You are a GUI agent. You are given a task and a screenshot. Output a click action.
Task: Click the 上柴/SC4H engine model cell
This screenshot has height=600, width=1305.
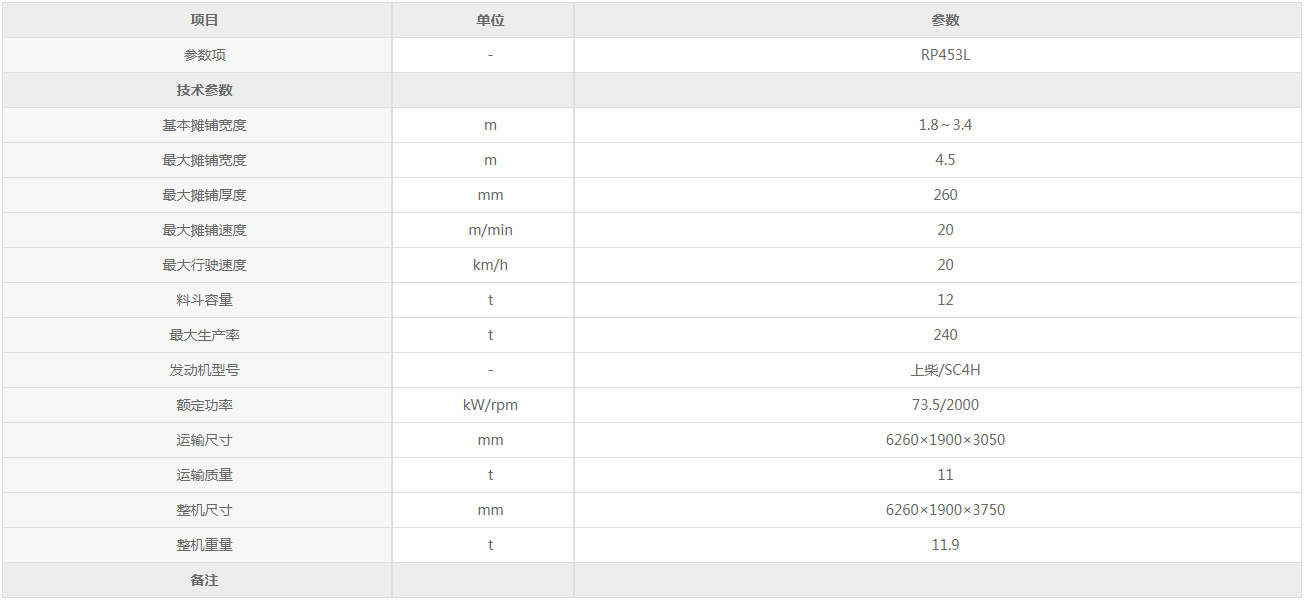[945, 370]
